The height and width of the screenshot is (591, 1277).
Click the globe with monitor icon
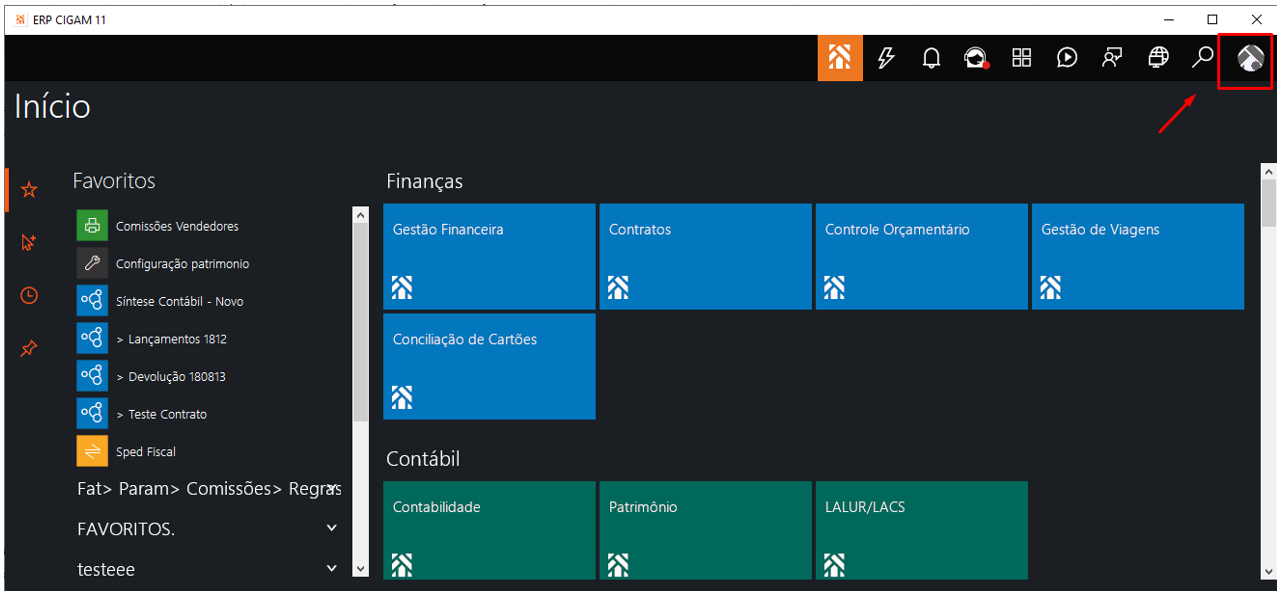(x=1158, y=58)
